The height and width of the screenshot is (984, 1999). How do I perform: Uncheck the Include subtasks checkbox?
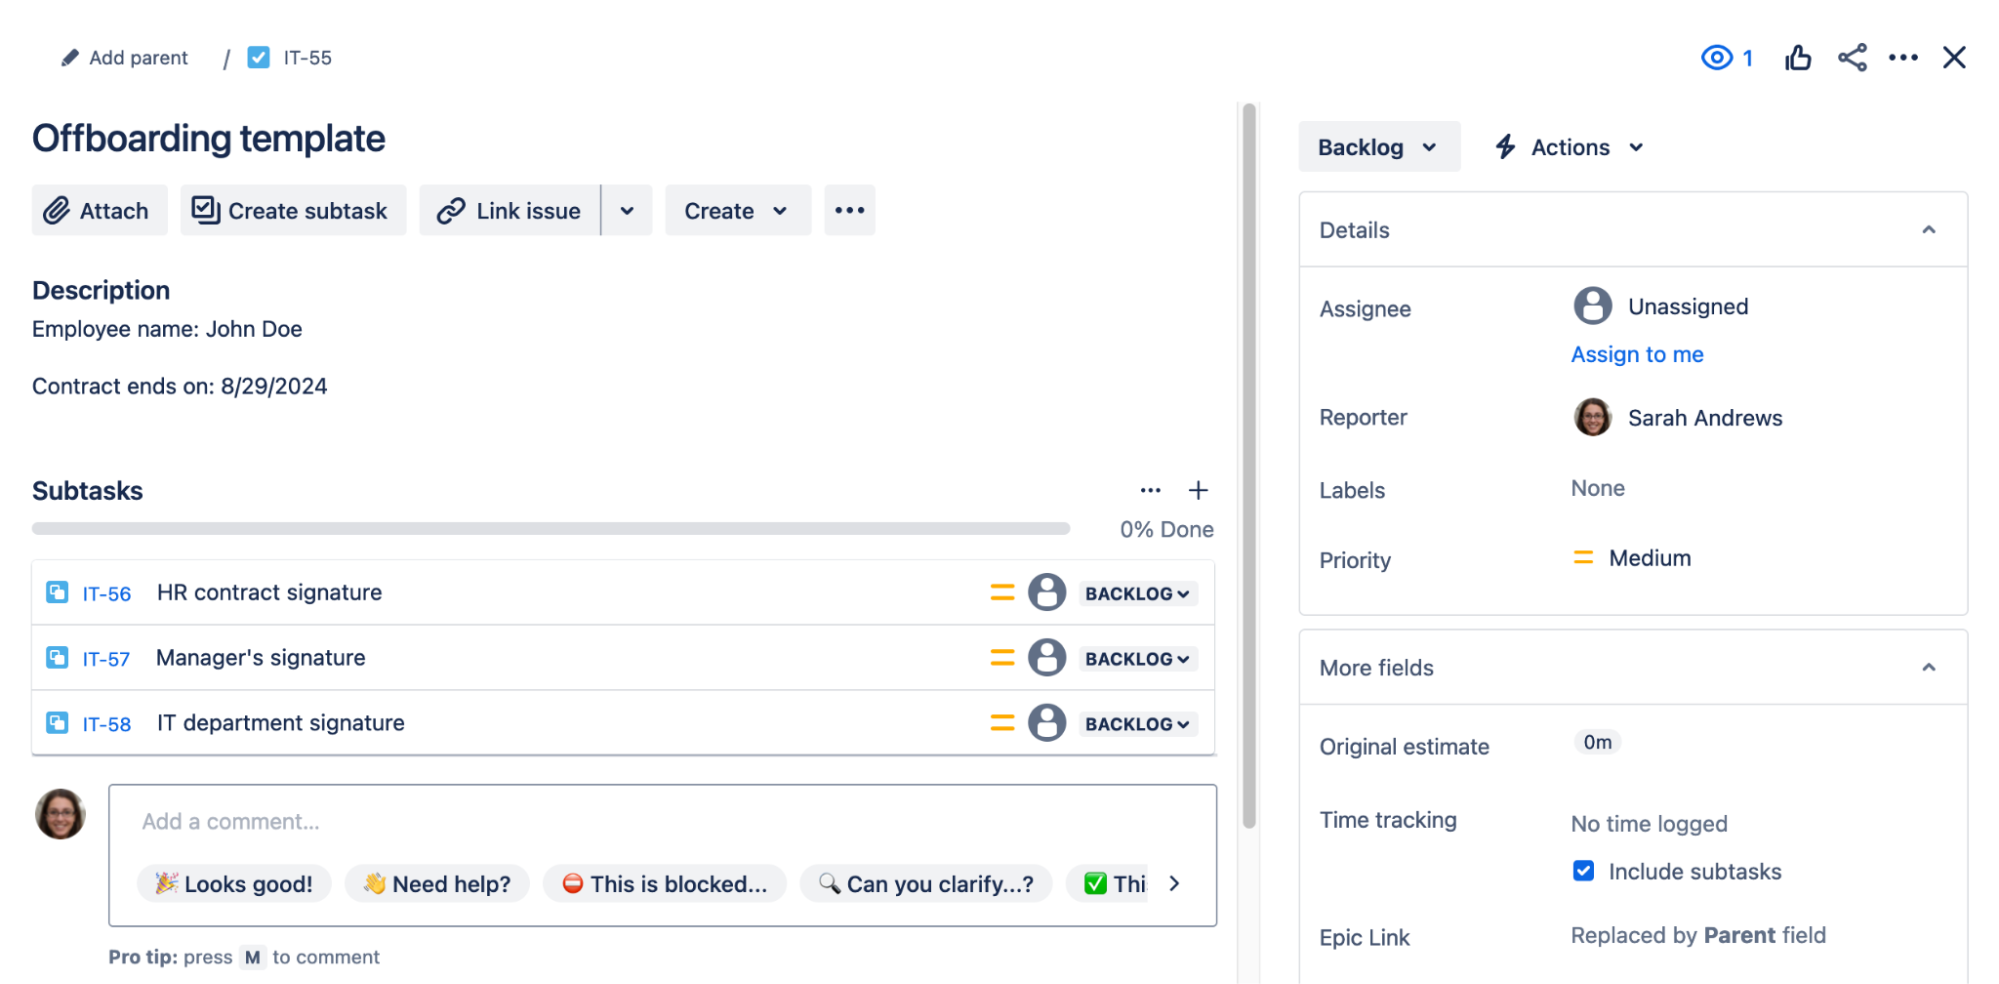click(x=1583, y=870)
